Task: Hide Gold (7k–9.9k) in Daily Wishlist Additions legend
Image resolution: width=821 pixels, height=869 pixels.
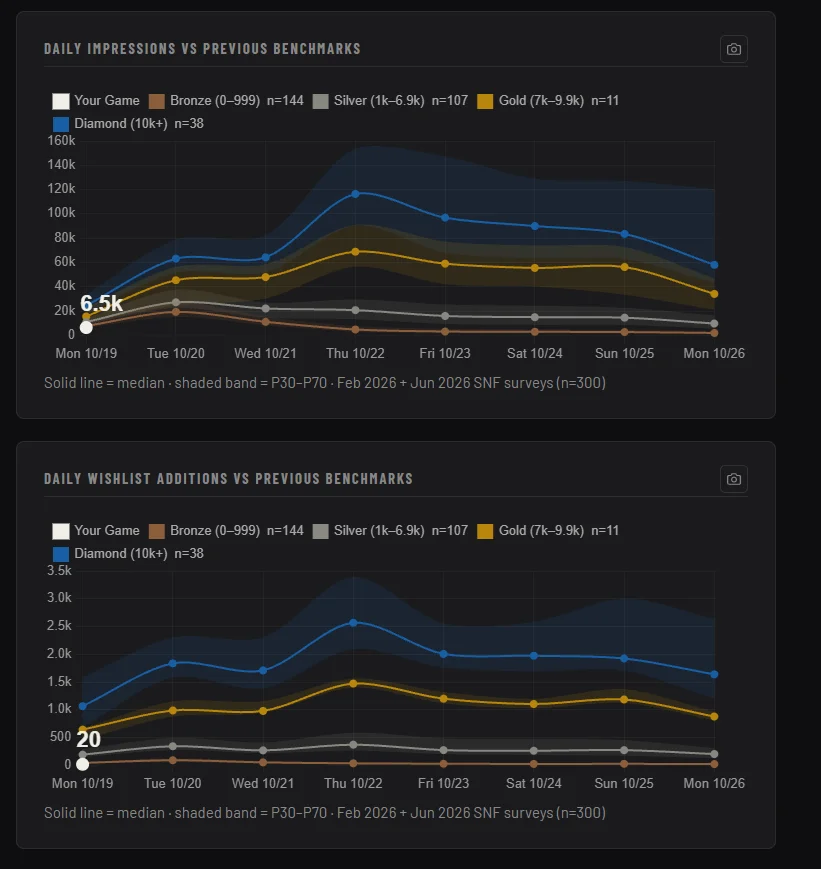Action: tap(548, 531)
